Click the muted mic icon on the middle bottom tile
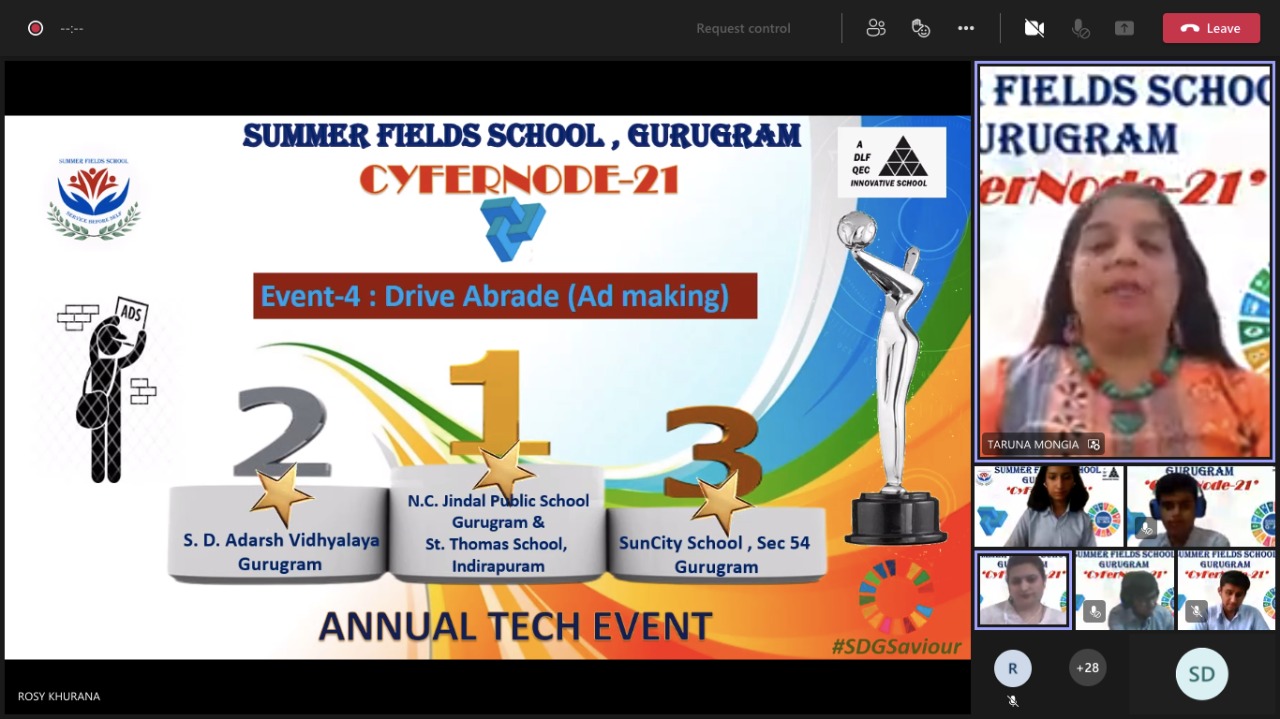Screen dimensions: 1280x719 coord(1094,610)
